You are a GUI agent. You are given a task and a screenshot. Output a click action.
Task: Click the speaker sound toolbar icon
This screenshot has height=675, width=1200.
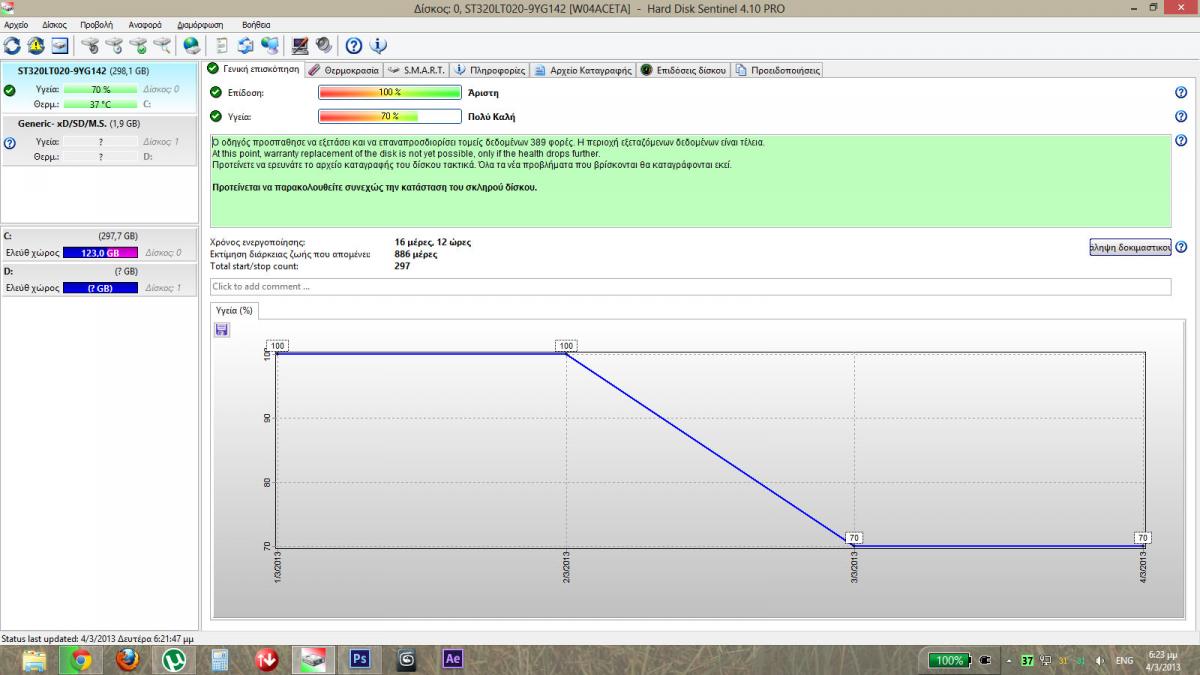tap(323, 45)
